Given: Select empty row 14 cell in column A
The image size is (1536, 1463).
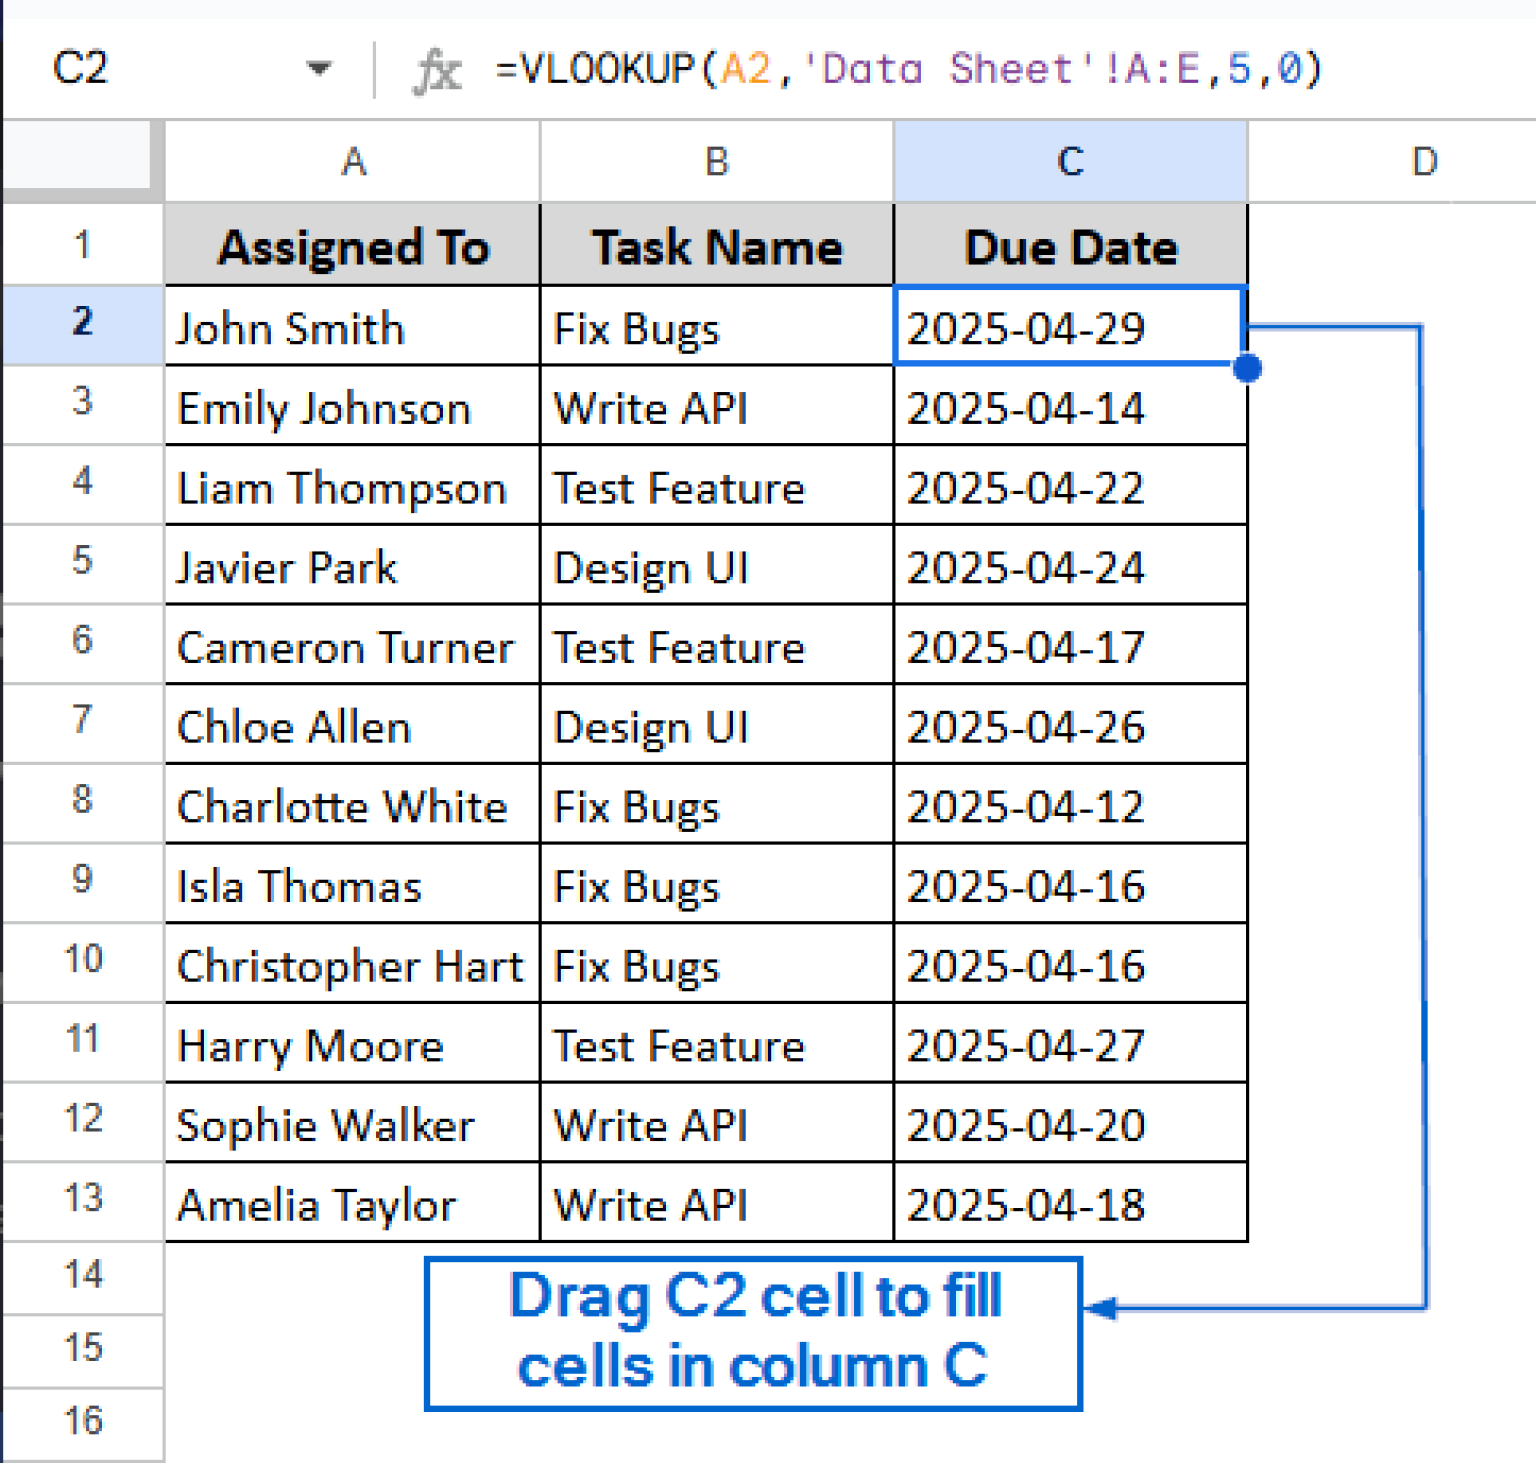Looking at the screenshot, I should [x=353, y=1277].
